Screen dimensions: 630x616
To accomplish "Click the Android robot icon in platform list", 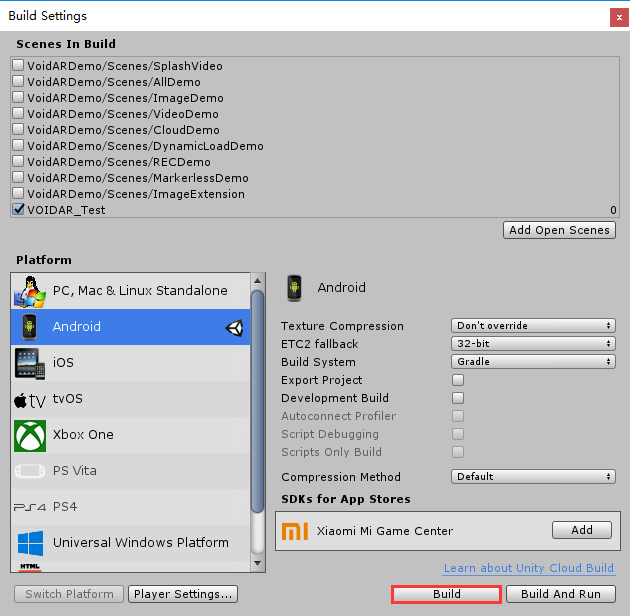I will pos(29,327).
